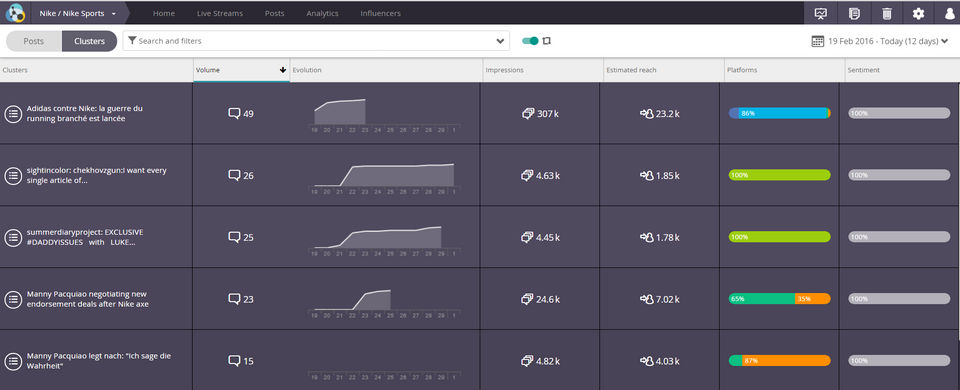Open the trash bin icon
Viewport: 960px width, 390px height.
(886, 13)
